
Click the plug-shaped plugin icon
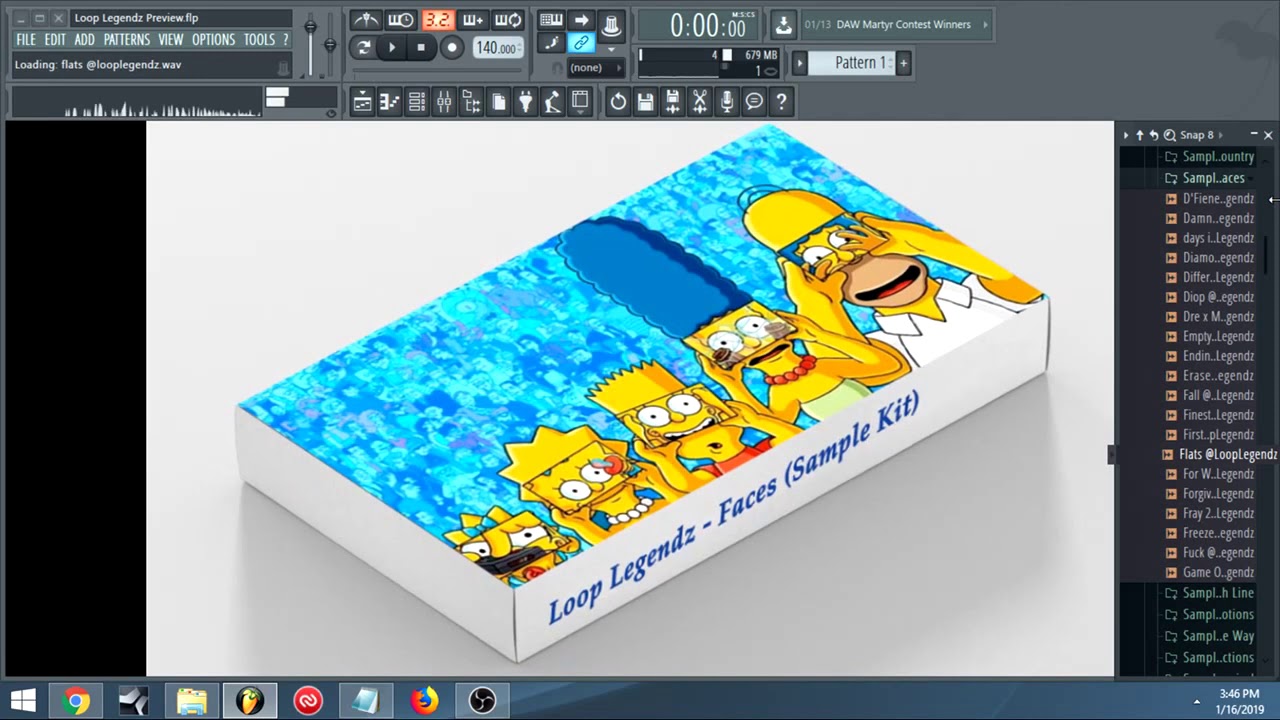[525, 101]
